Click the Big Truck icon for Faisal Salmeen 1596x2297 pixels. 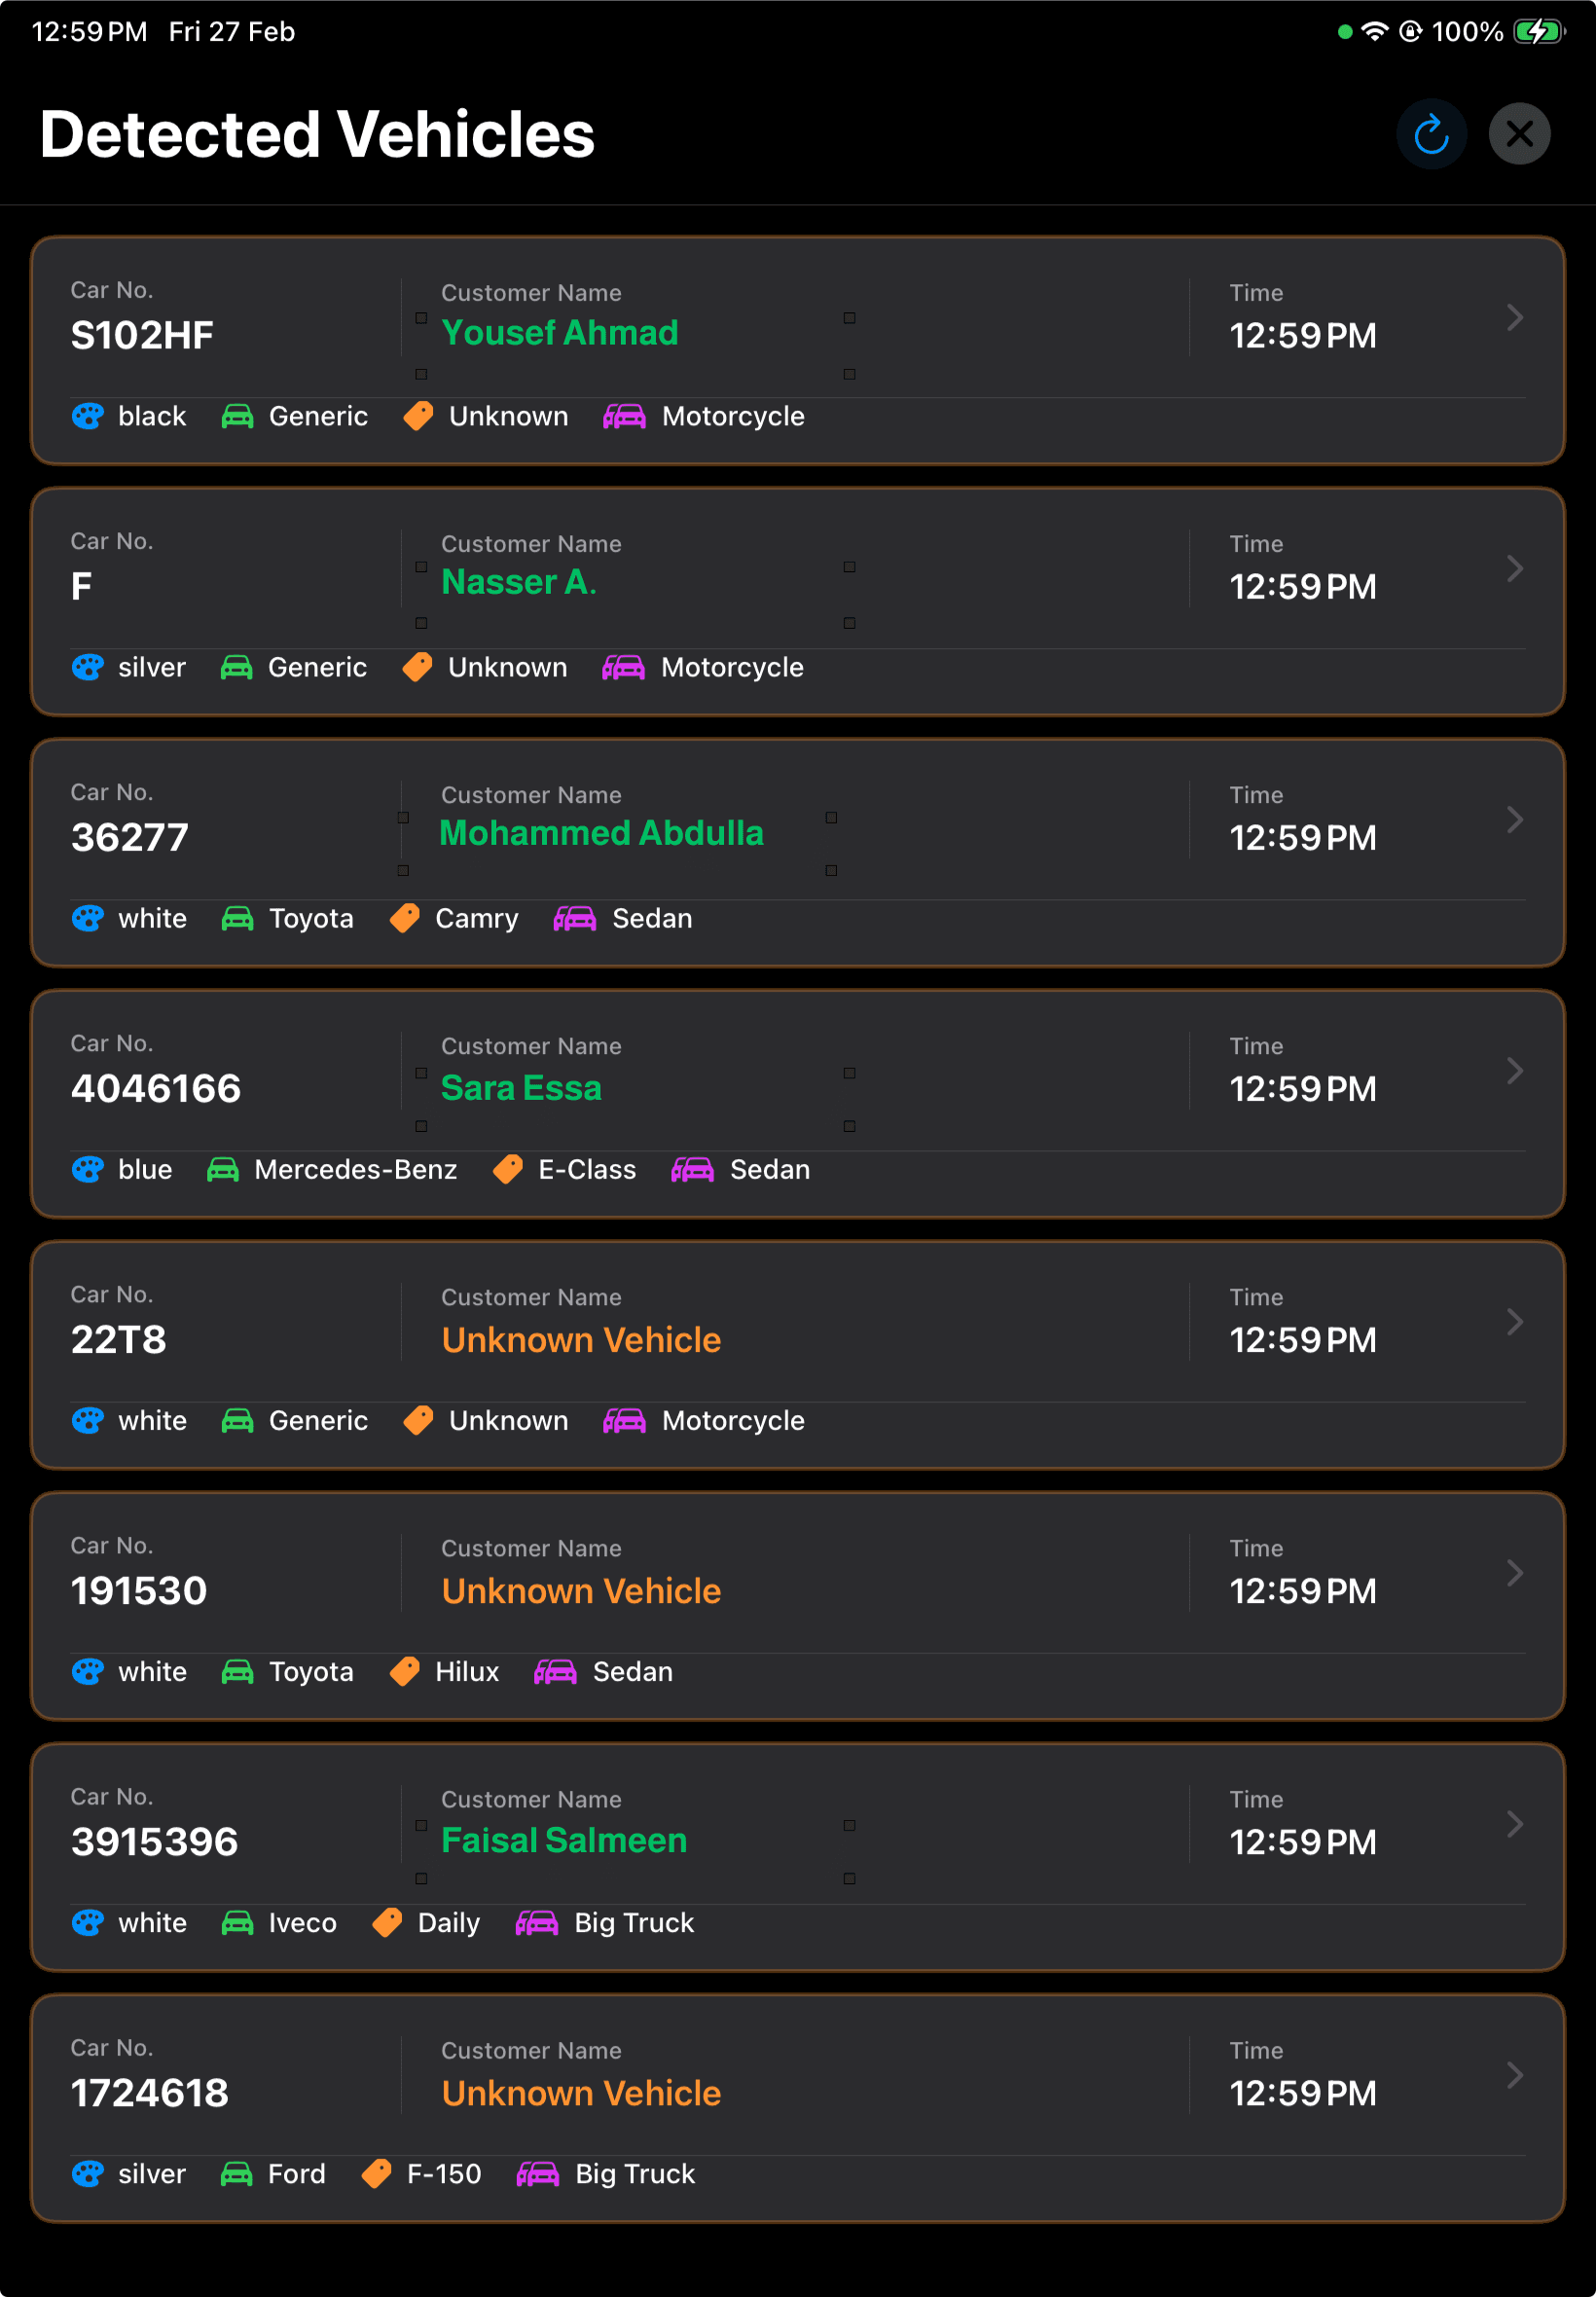pos(540,1922)
